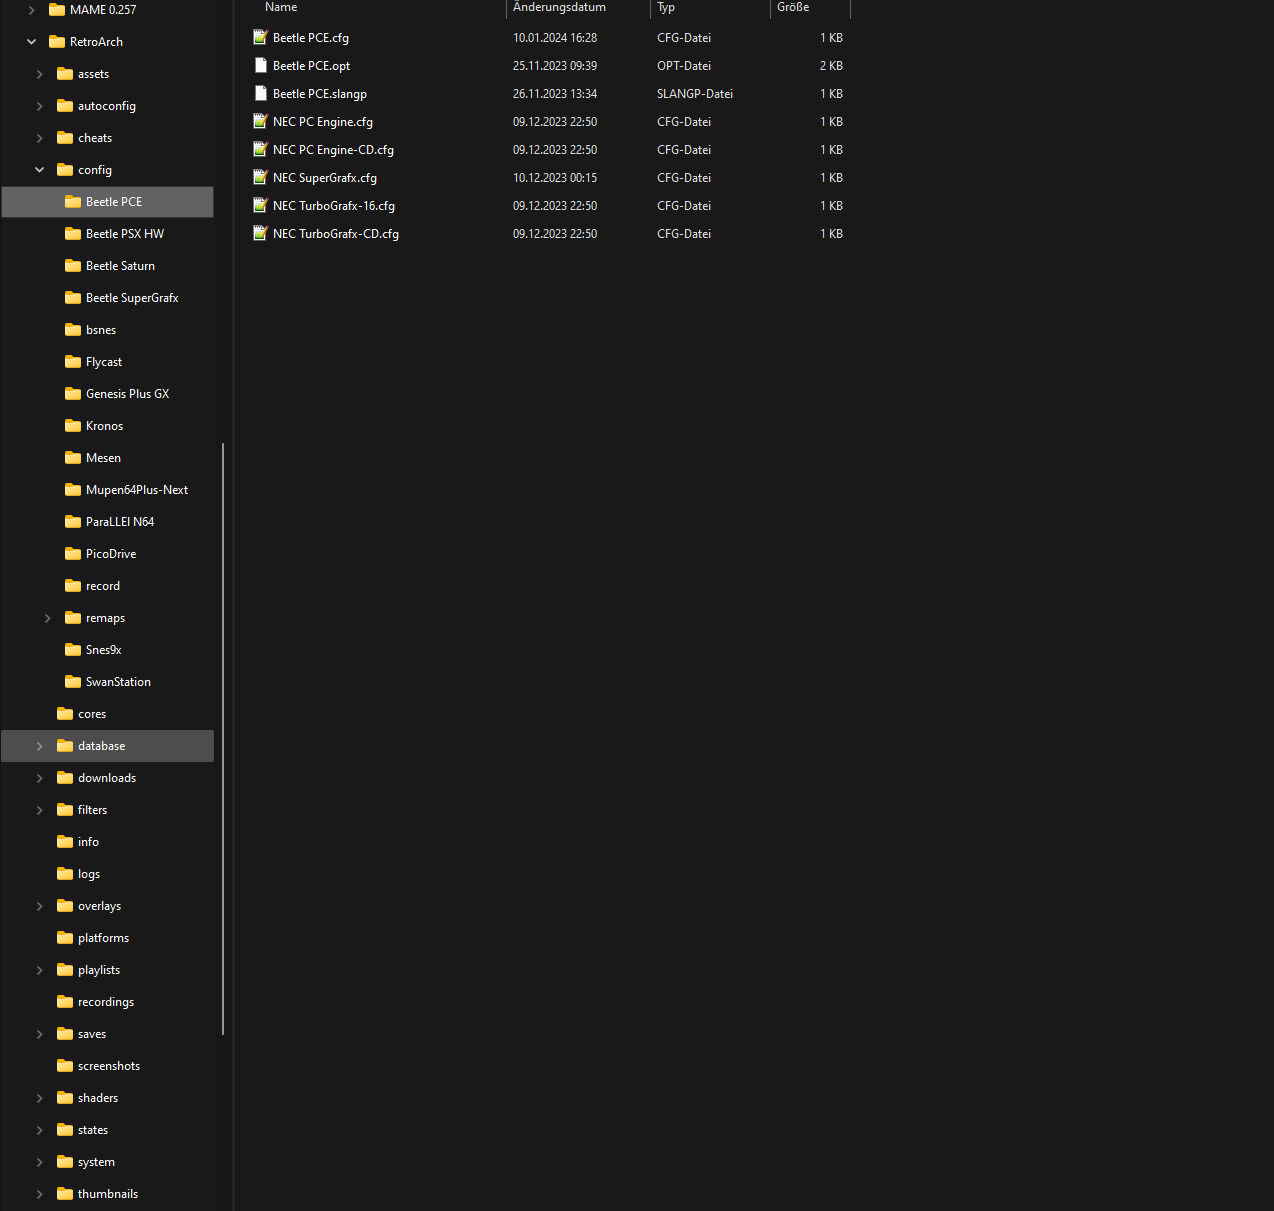Click the NEC SuperGrafx.cfg file icon
This screenshot has height=1211, width=1274.
coord(260,177)
